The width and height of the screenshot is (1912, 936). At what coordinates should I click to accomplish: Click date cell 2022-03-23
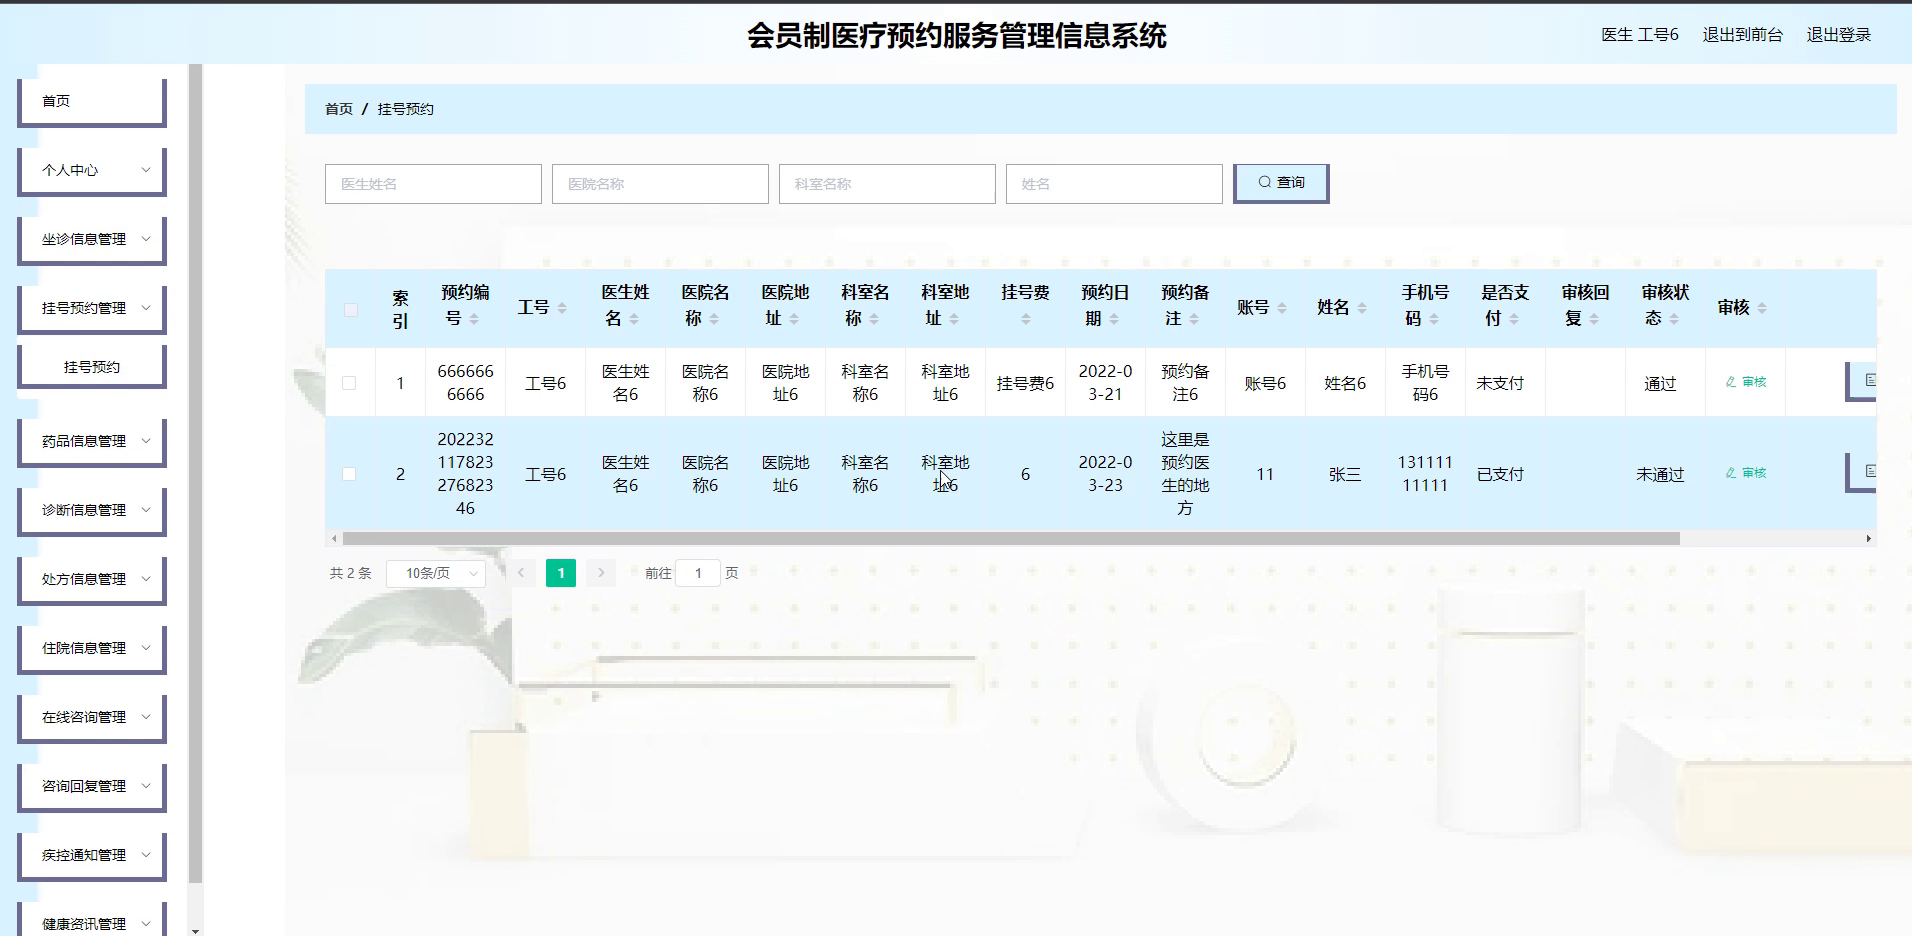click(1105, 474)
